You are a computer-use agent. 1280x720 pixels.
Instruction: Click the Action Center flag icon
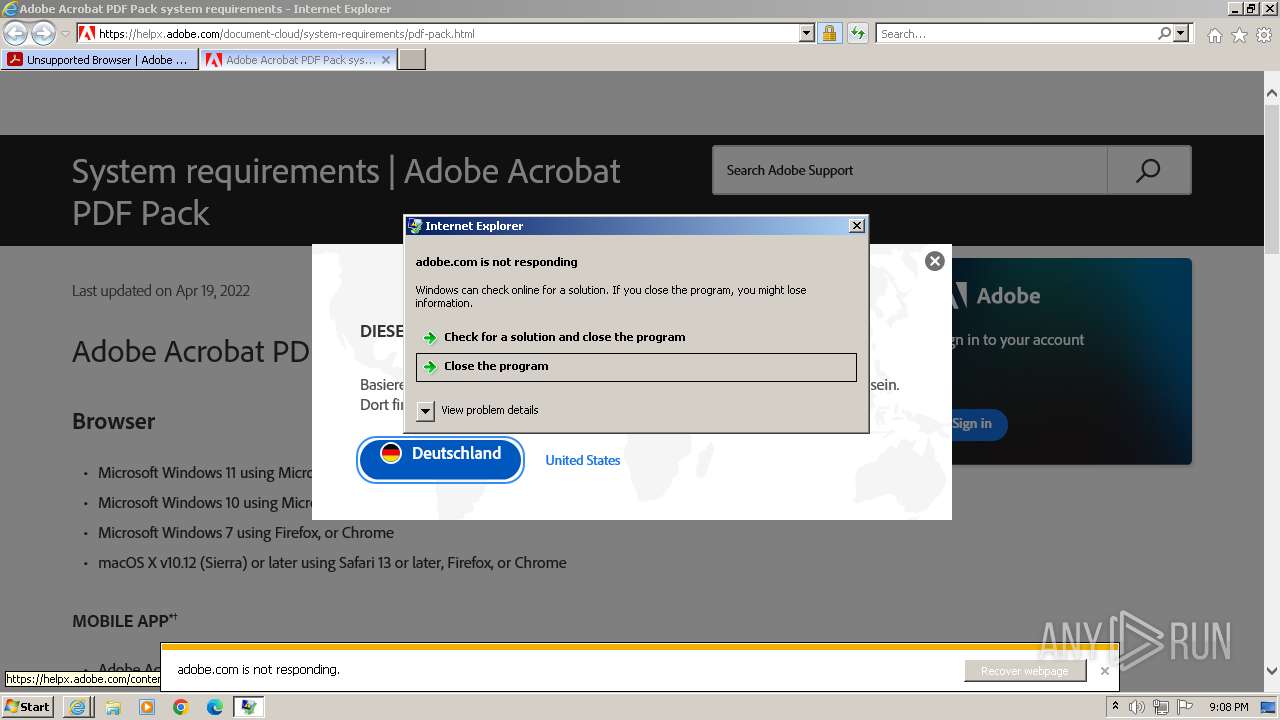1185,707
